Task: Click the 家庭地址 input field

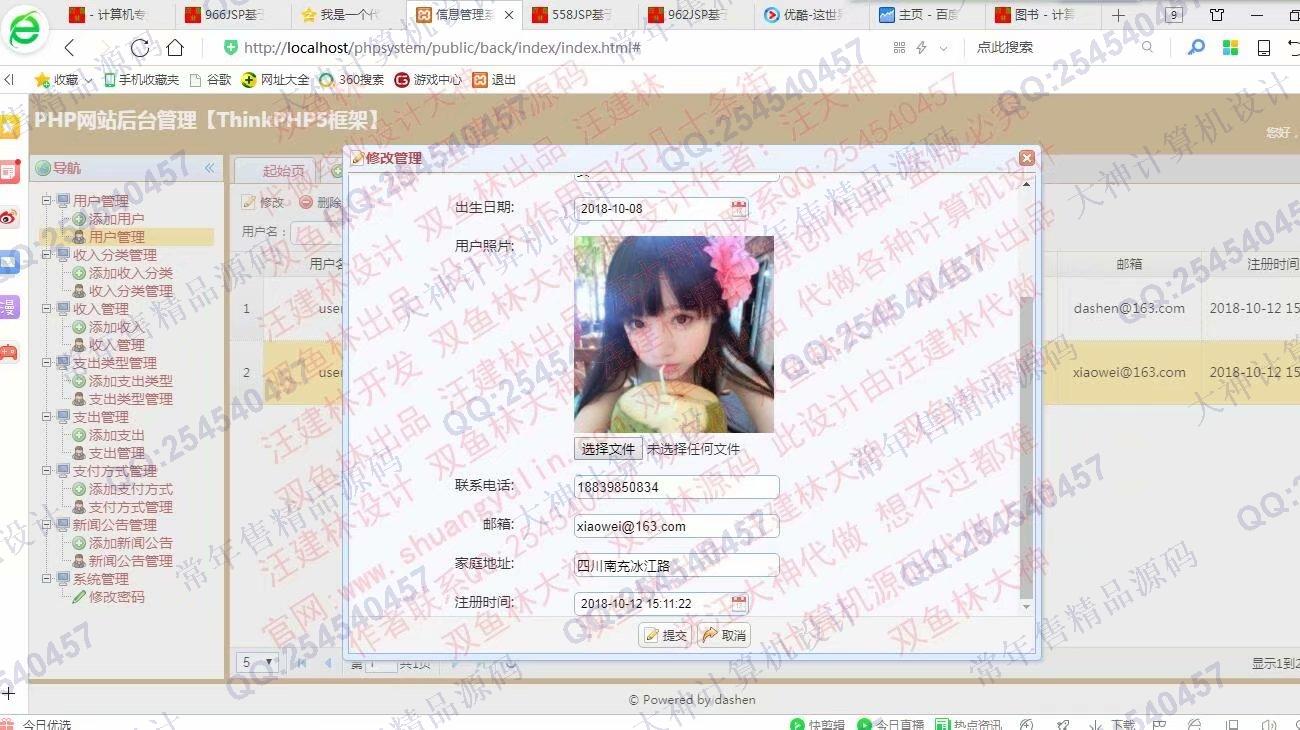Action: pos(677,565)
